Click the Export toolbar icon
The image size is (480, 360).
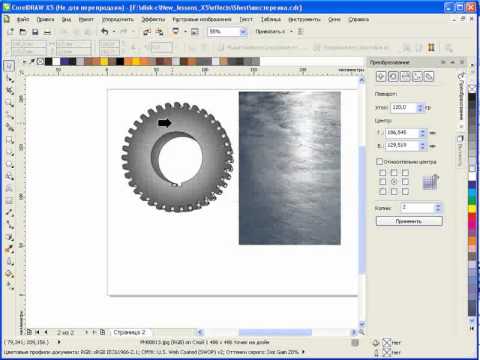click(160, 32)
